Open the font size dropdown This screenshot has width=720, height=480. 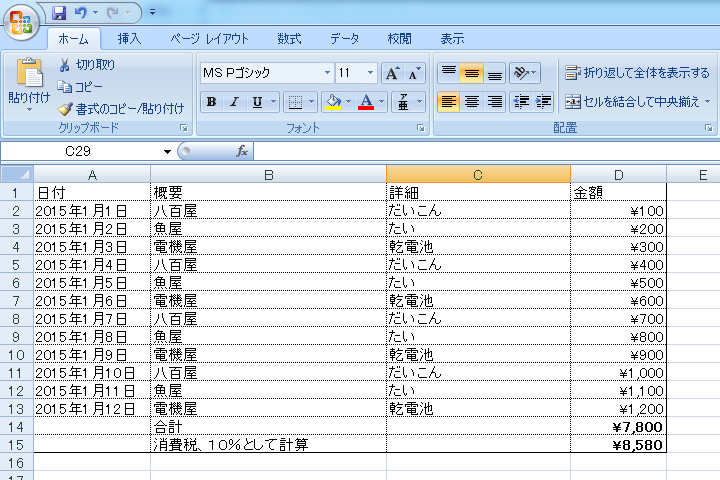pos(371,73)
